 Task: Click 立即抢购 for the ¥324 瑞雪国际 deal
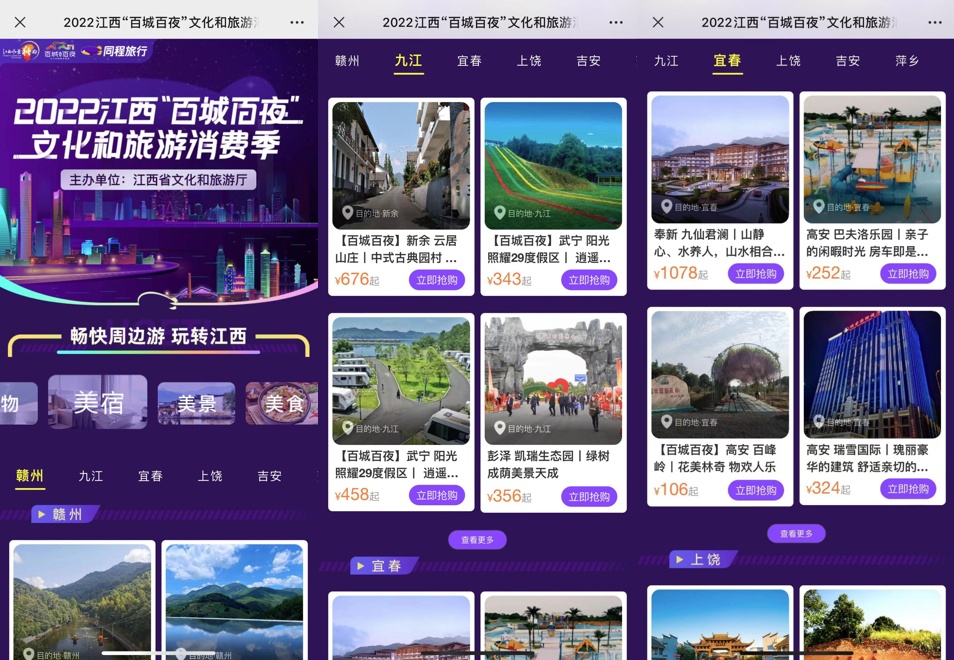coord(908,488)
